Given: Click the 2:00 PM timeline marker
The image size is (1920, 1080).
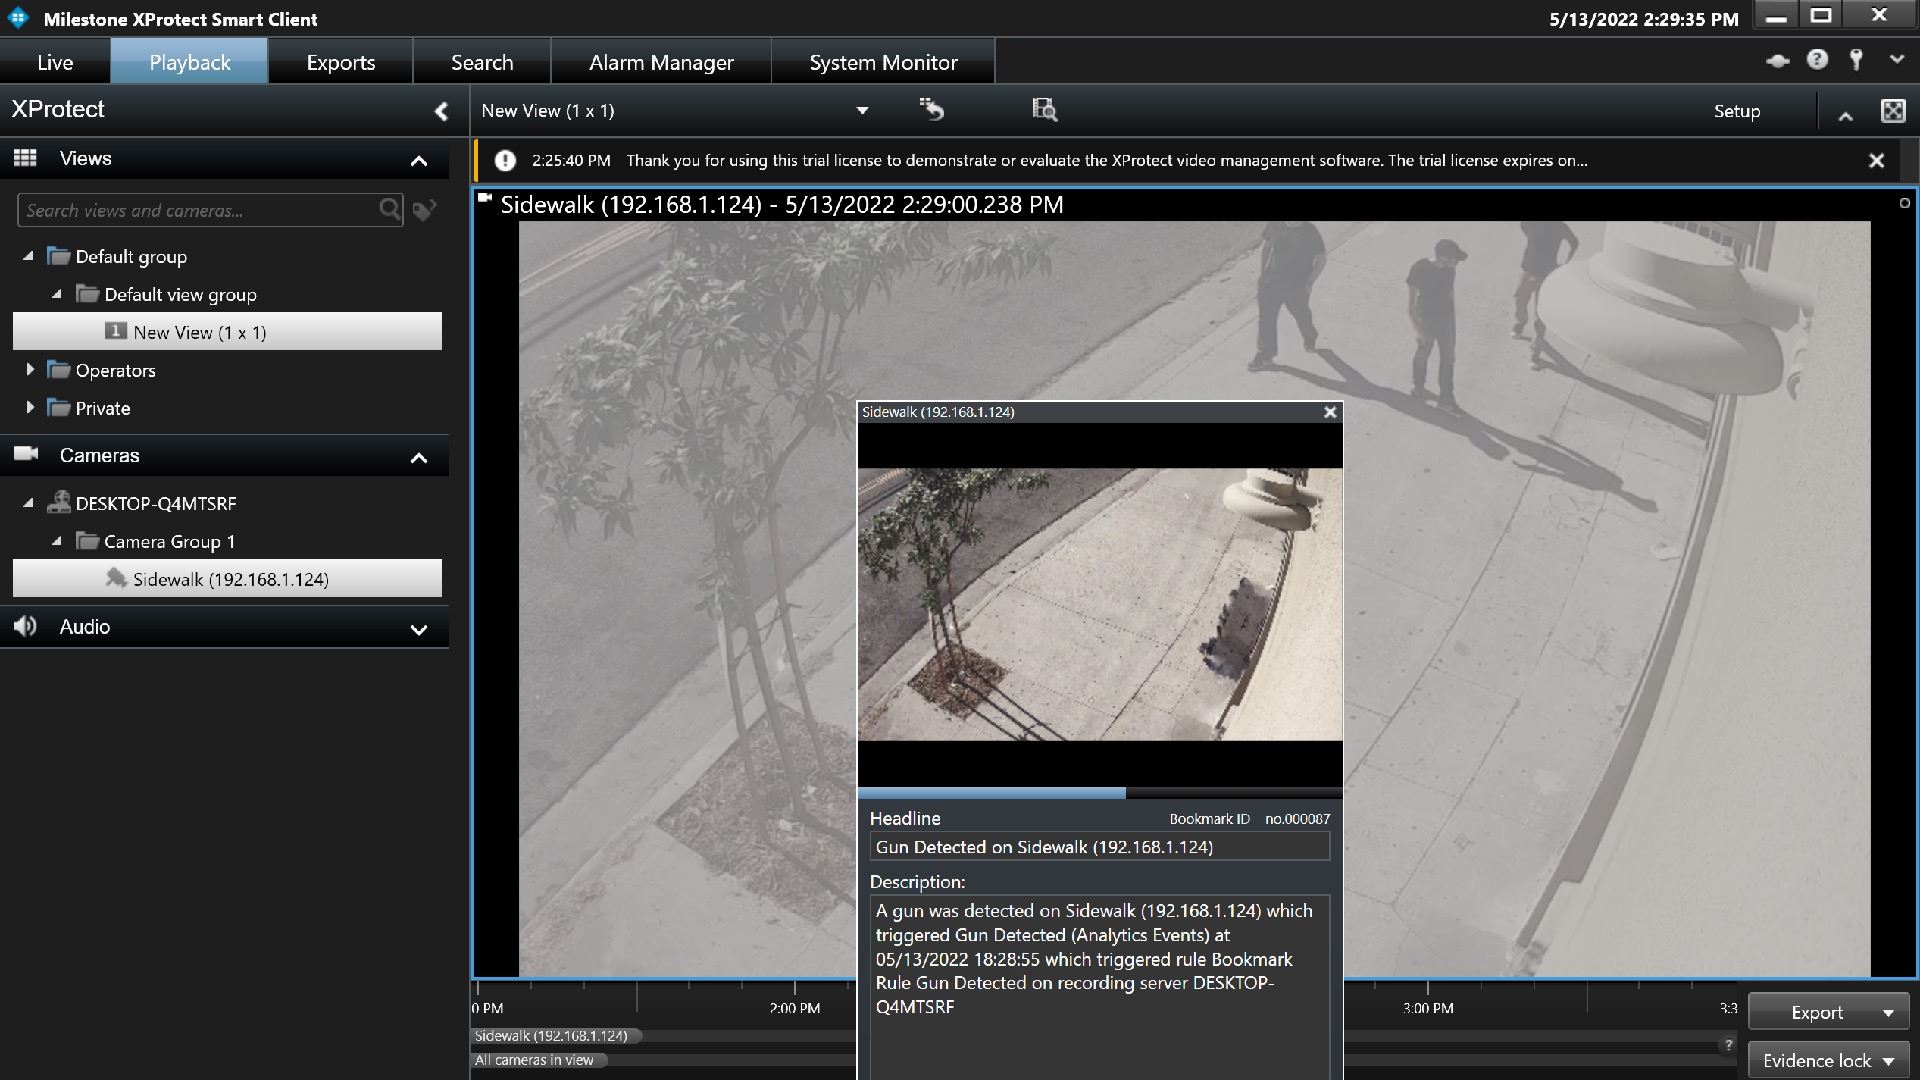Looking at the screenshot, I should click(x=794, y=1008).
